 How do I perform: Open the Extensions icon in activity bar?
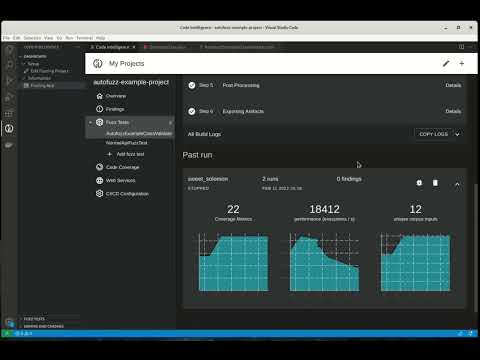(x=9, y=113)
